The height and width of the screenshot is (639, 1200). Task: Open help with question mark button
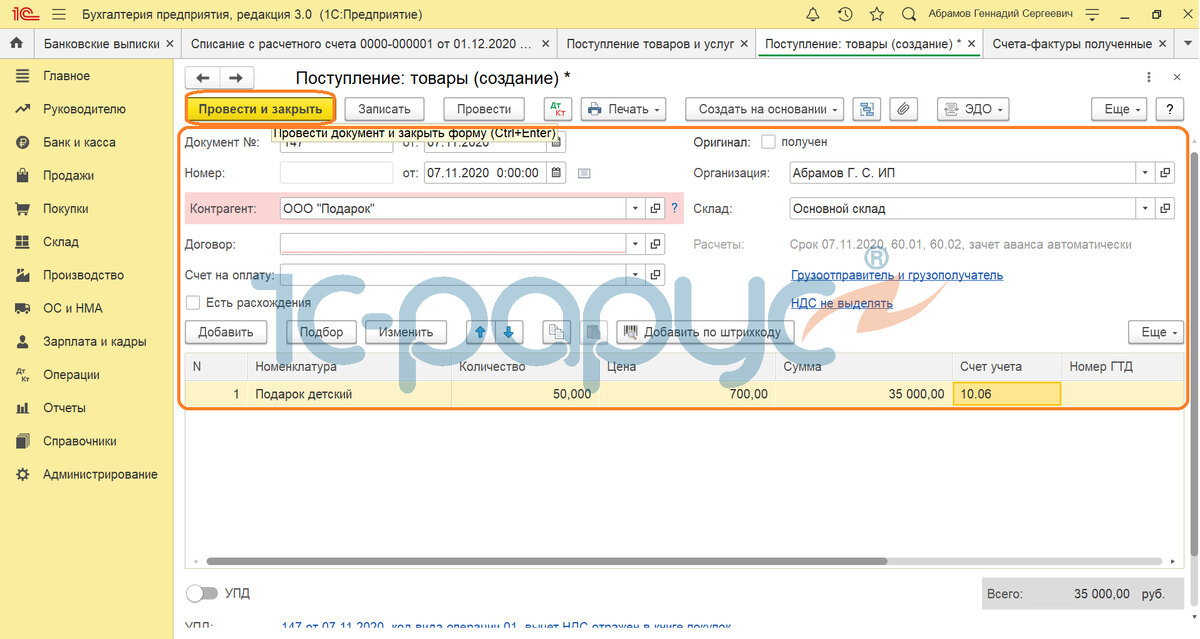1170,109
